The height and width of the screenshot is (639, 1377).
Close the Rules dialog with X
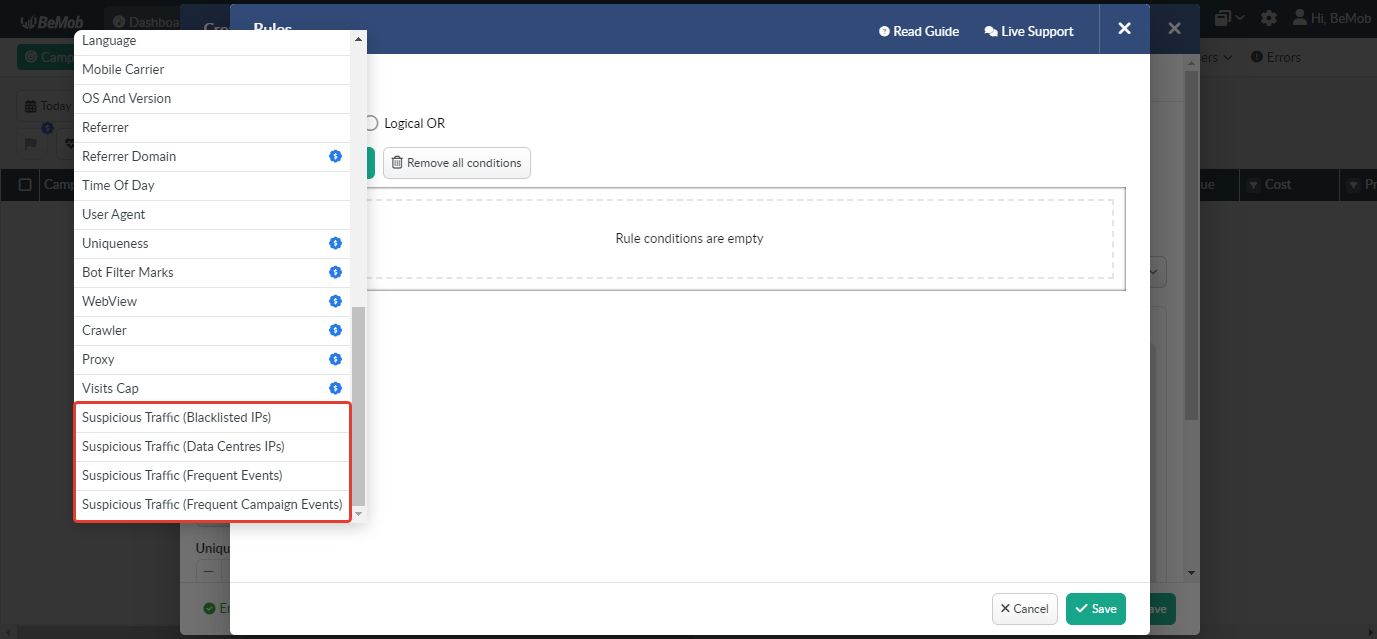pos(1125,29)
